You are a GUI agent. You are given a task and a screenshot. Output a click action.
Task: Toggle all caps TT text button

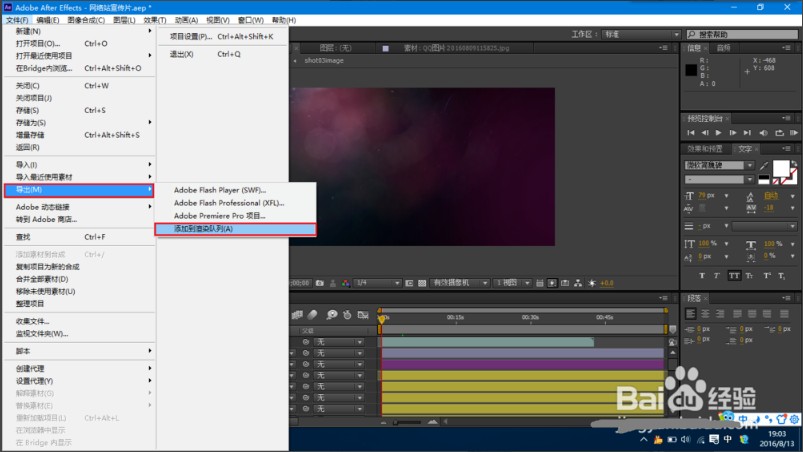click(734, 275)
